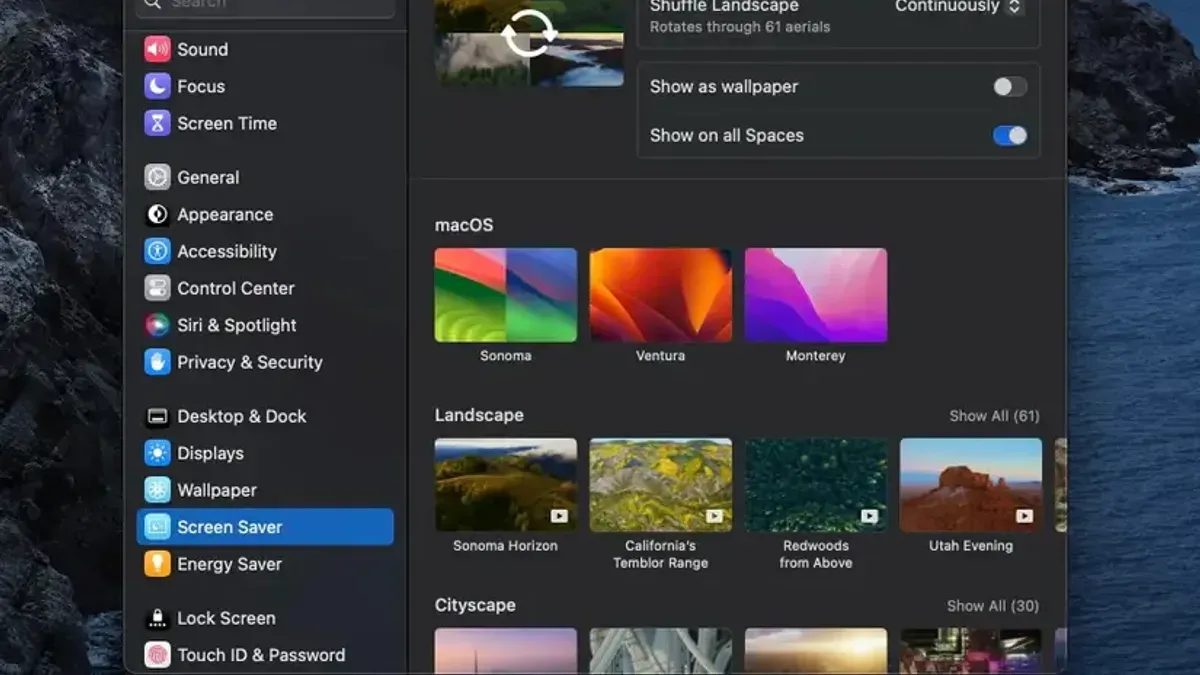Click the first Cityscape thumbnail with sunset tower
This screenshot has width=1200, height=675.
506,651
